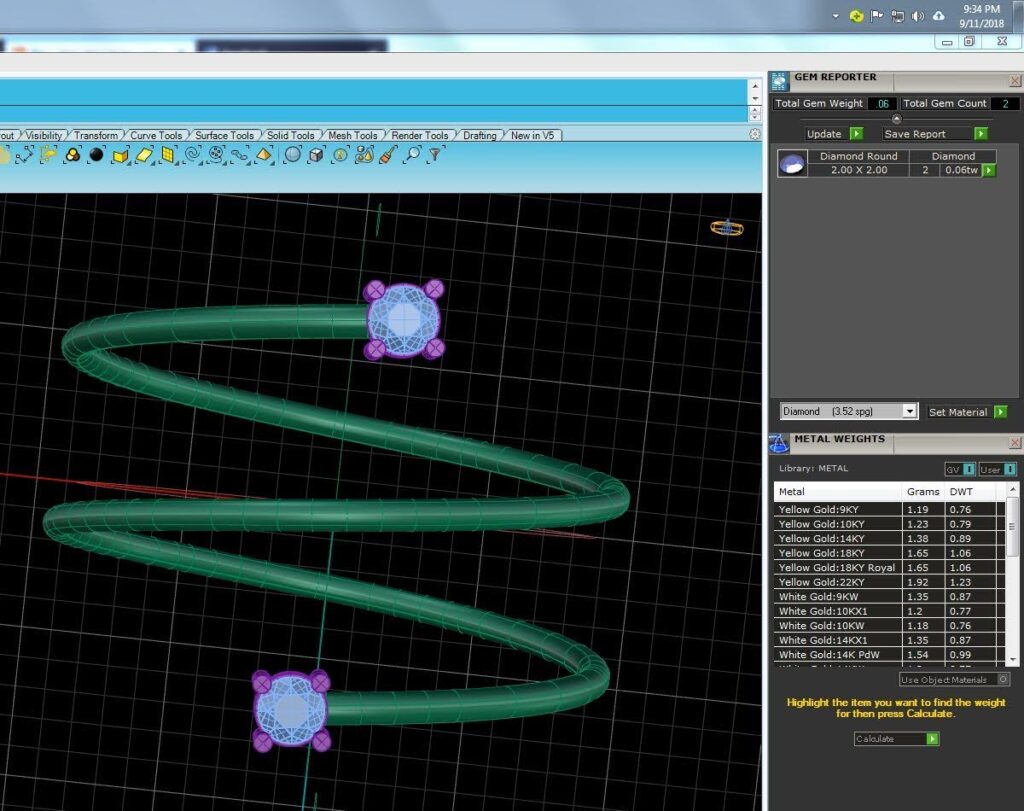Click the globe sphere toolbar icon
The image size is (1024, 811).
click(293, 155)
